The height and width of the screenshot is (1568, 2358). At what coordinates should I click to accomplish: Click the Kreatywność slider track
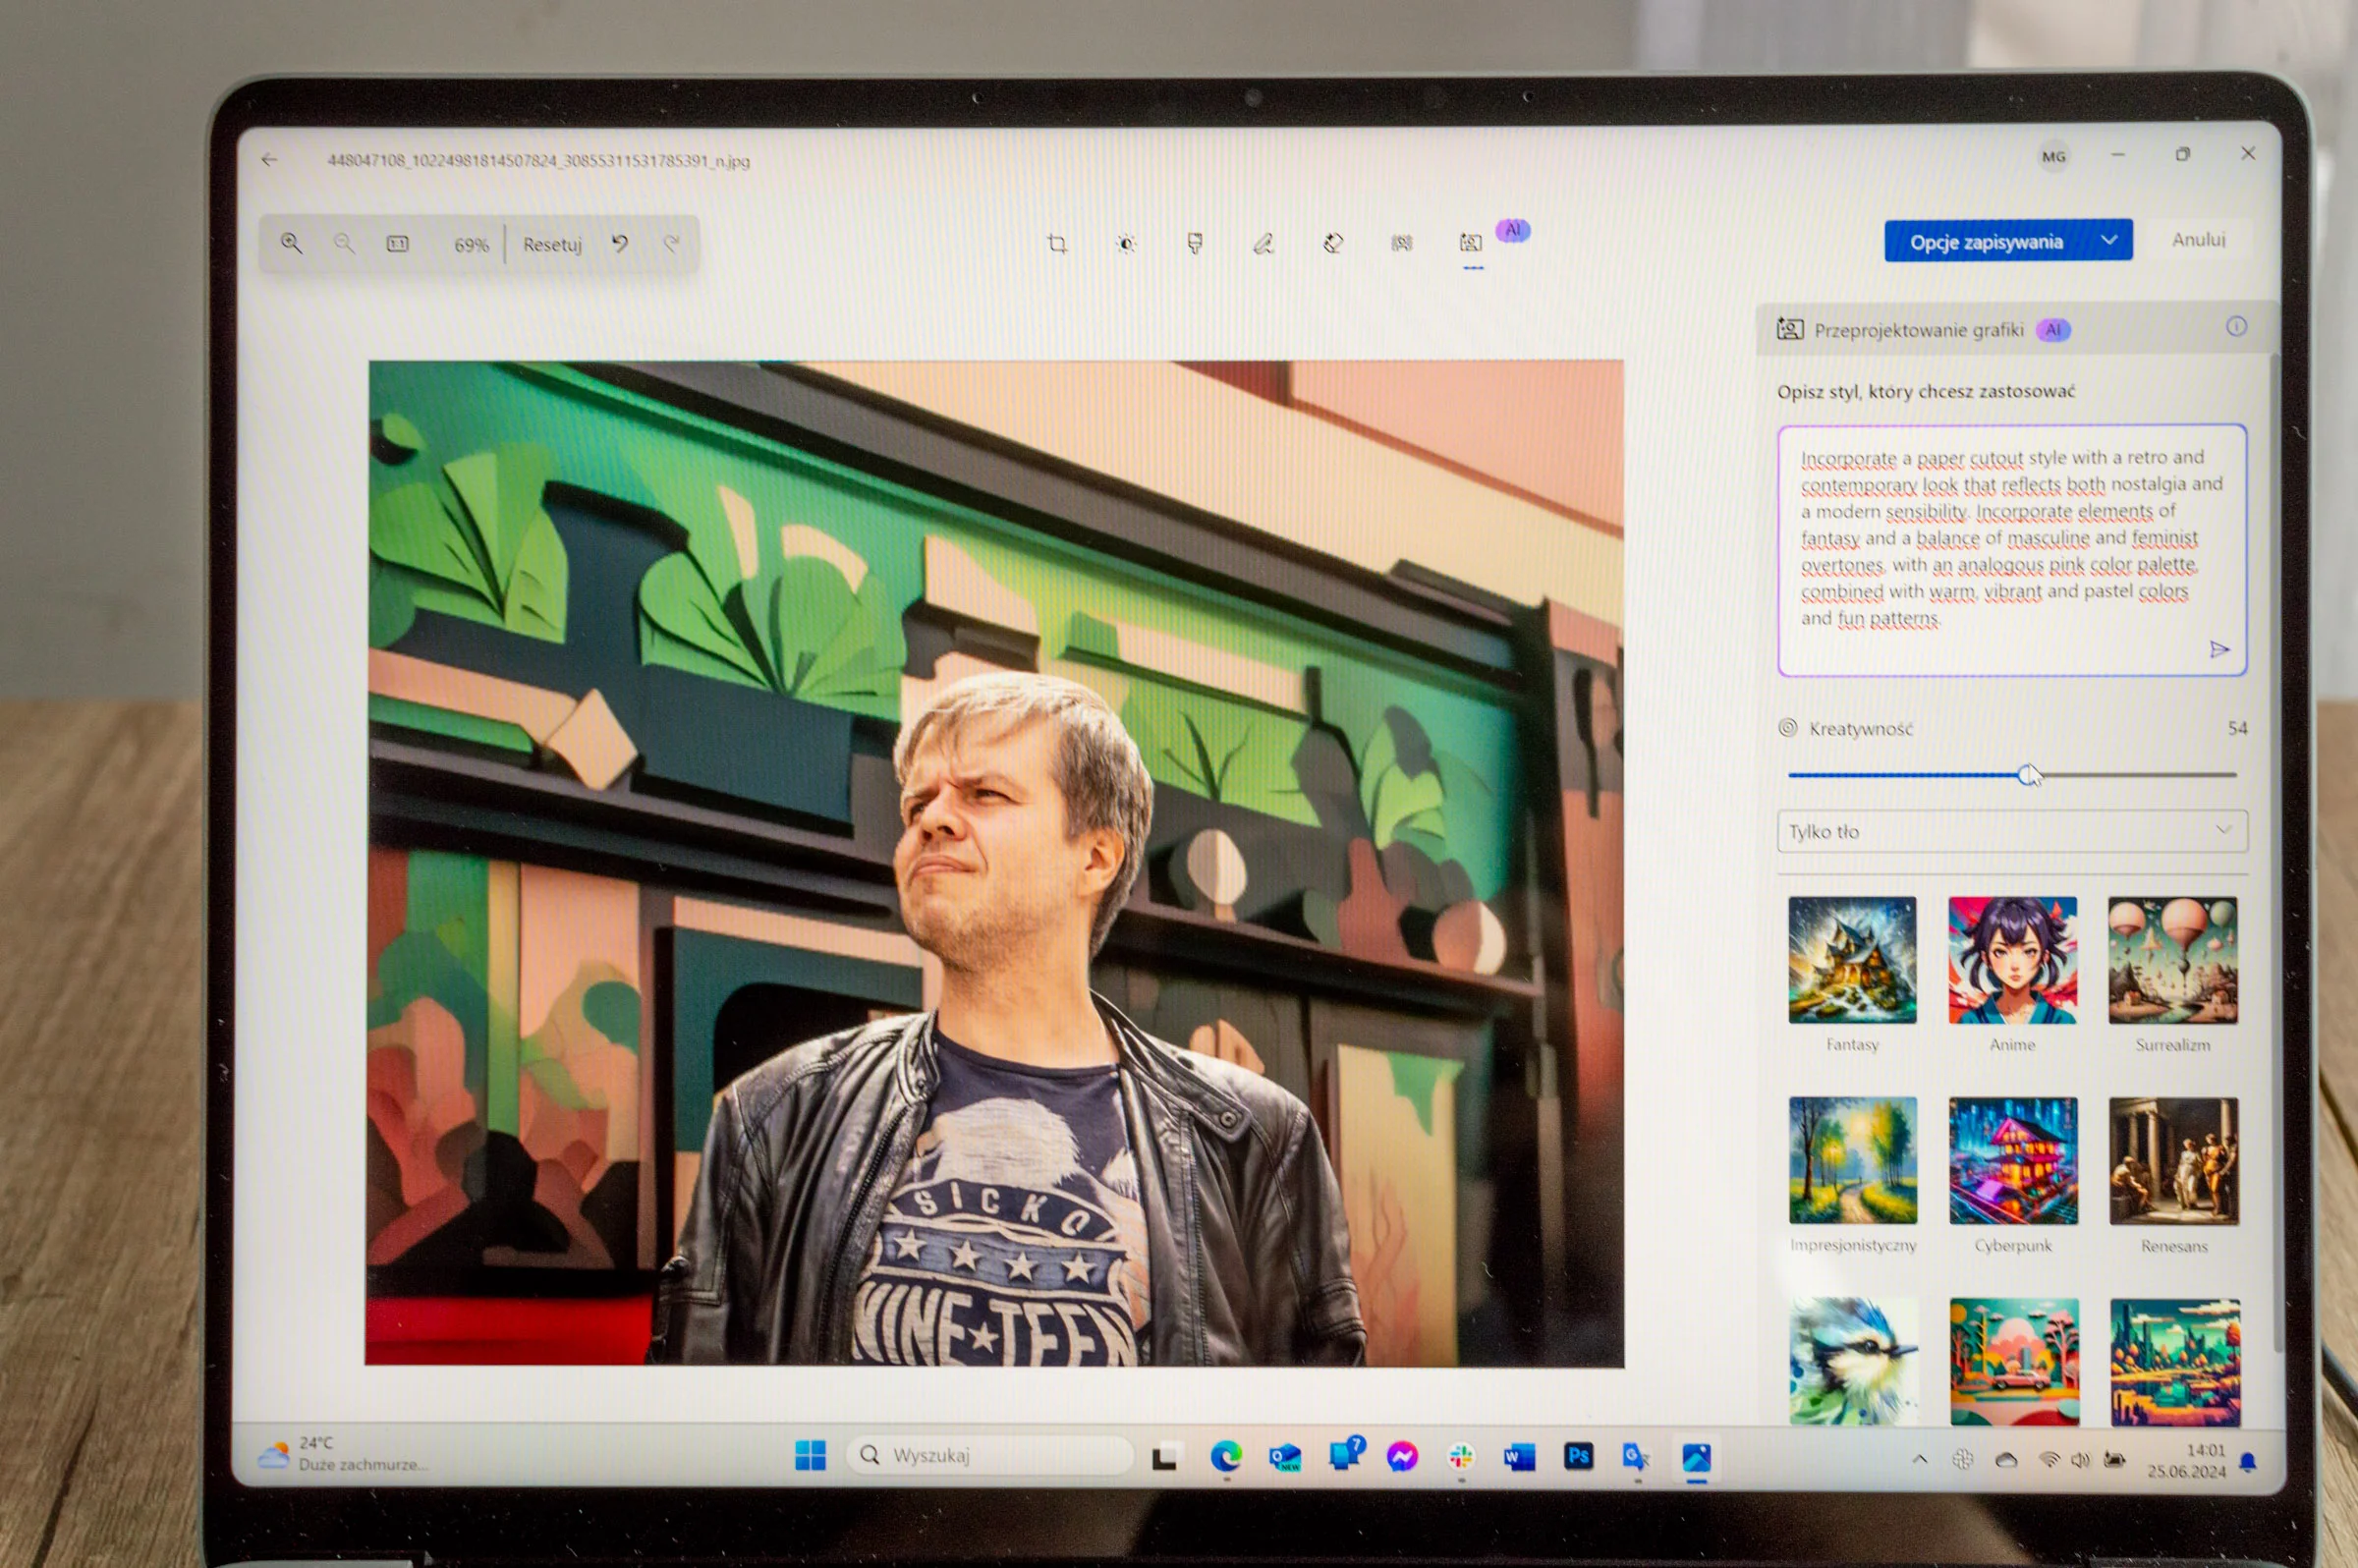tap(2012, 775)
